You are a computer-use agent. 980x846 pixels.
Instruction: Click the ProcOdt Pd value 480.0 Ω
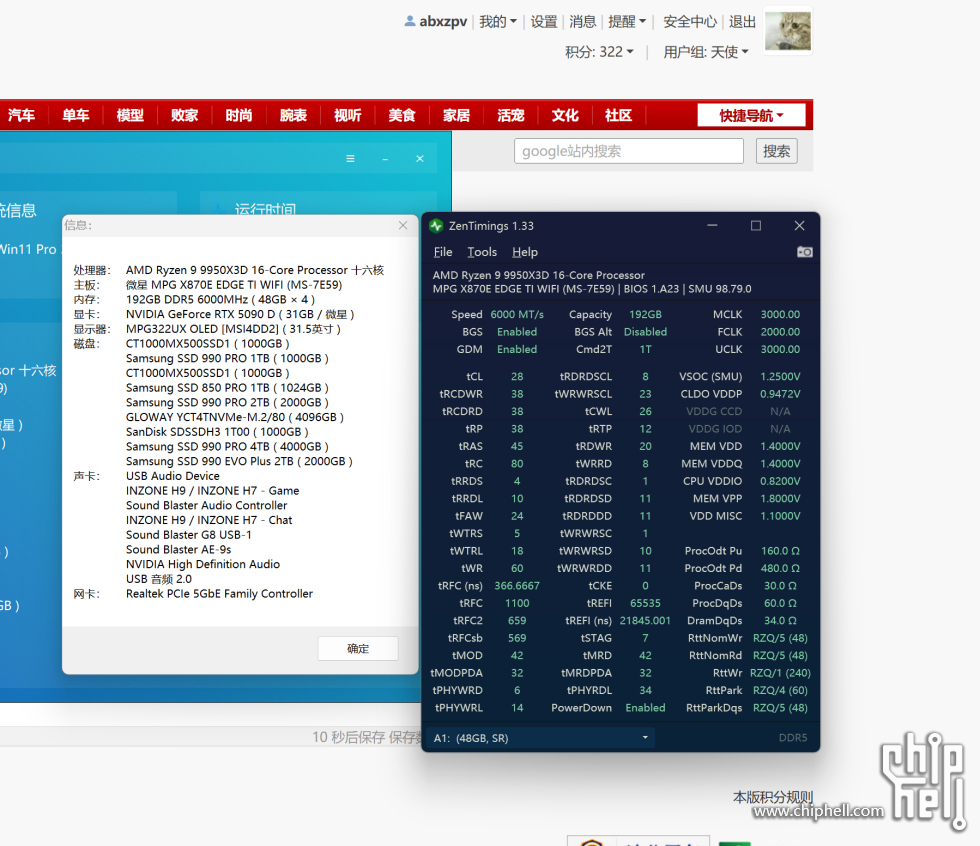tap(780, 568)
